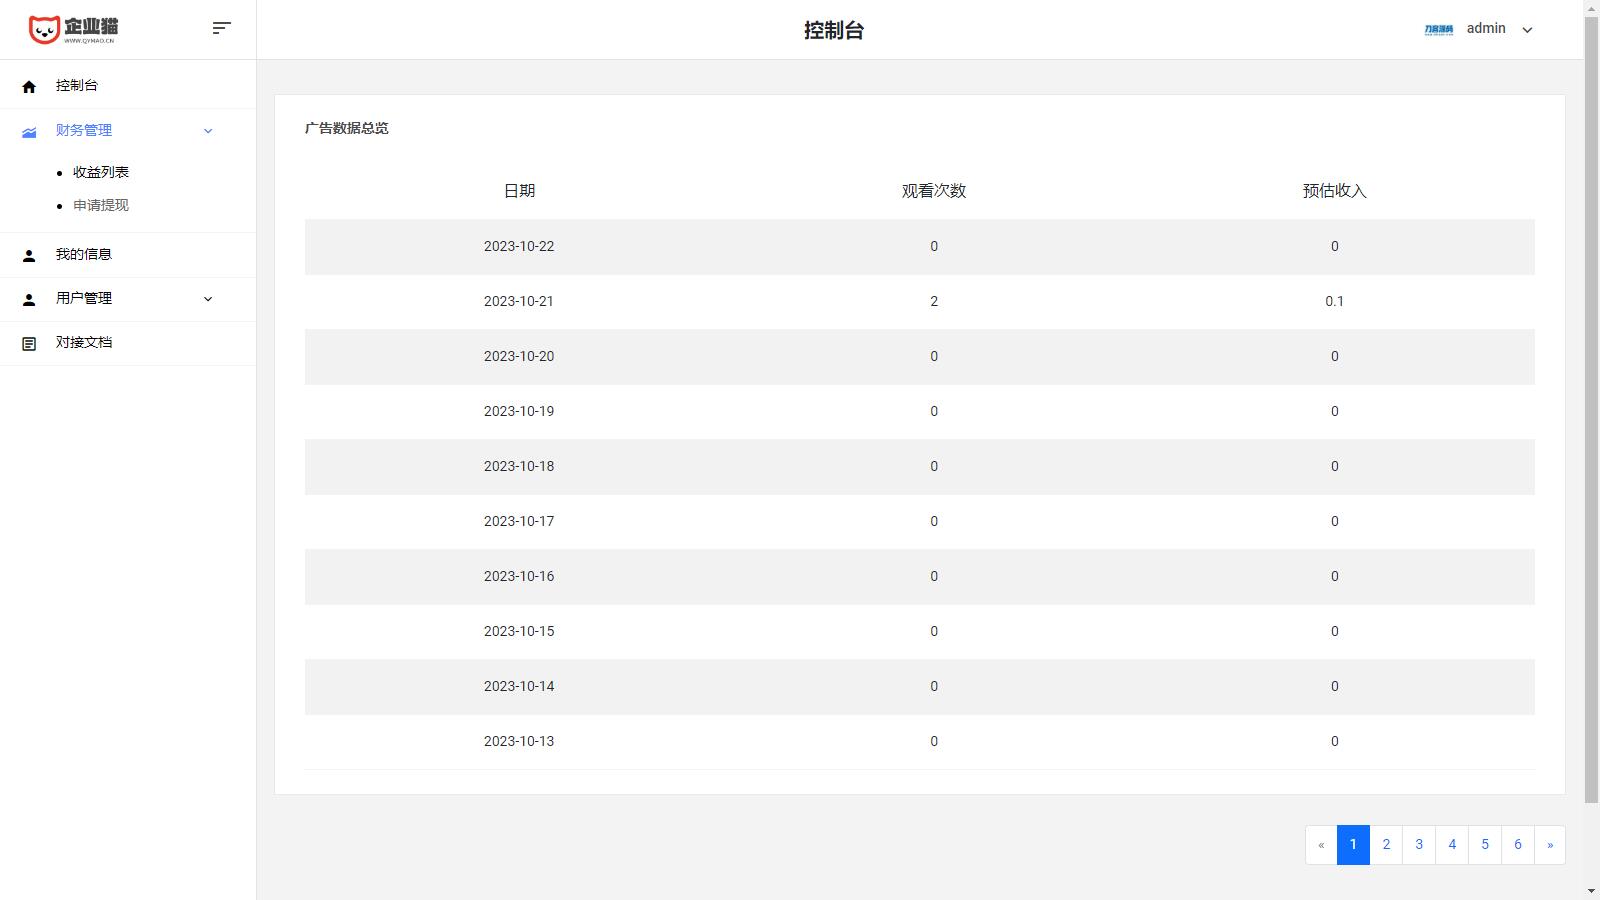Click the home icon beside 控制台
This screenshot has height=900, width=1600.
pos(29,87)
